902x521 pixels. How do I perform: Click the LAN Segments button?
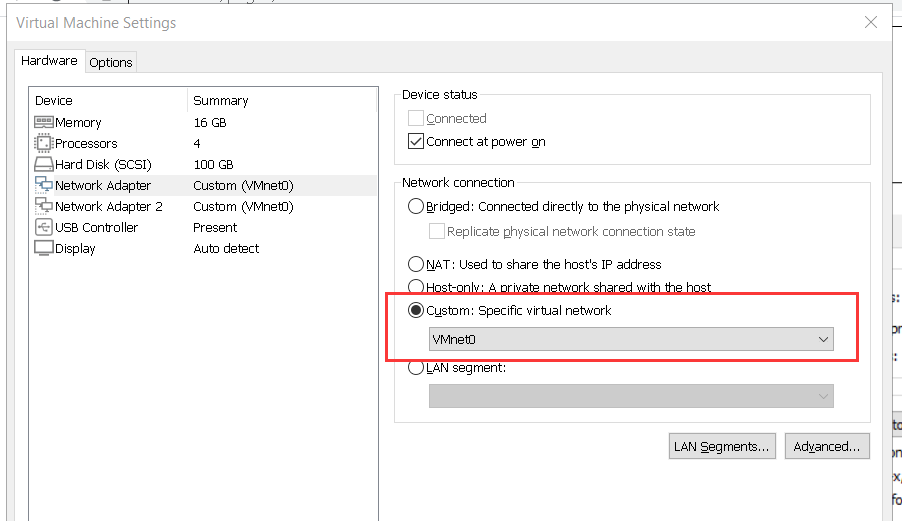coord(722,446)
